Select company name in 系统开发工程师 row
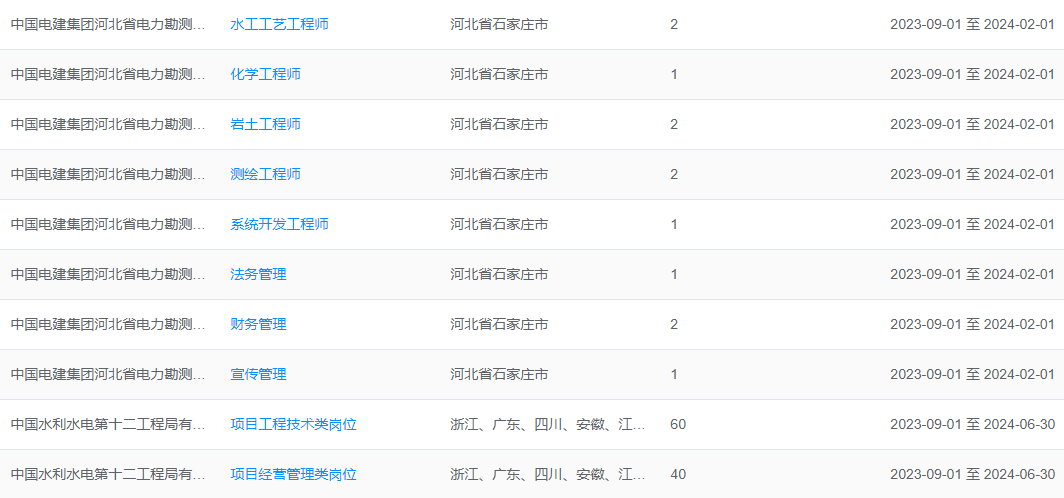 (109, 224)
